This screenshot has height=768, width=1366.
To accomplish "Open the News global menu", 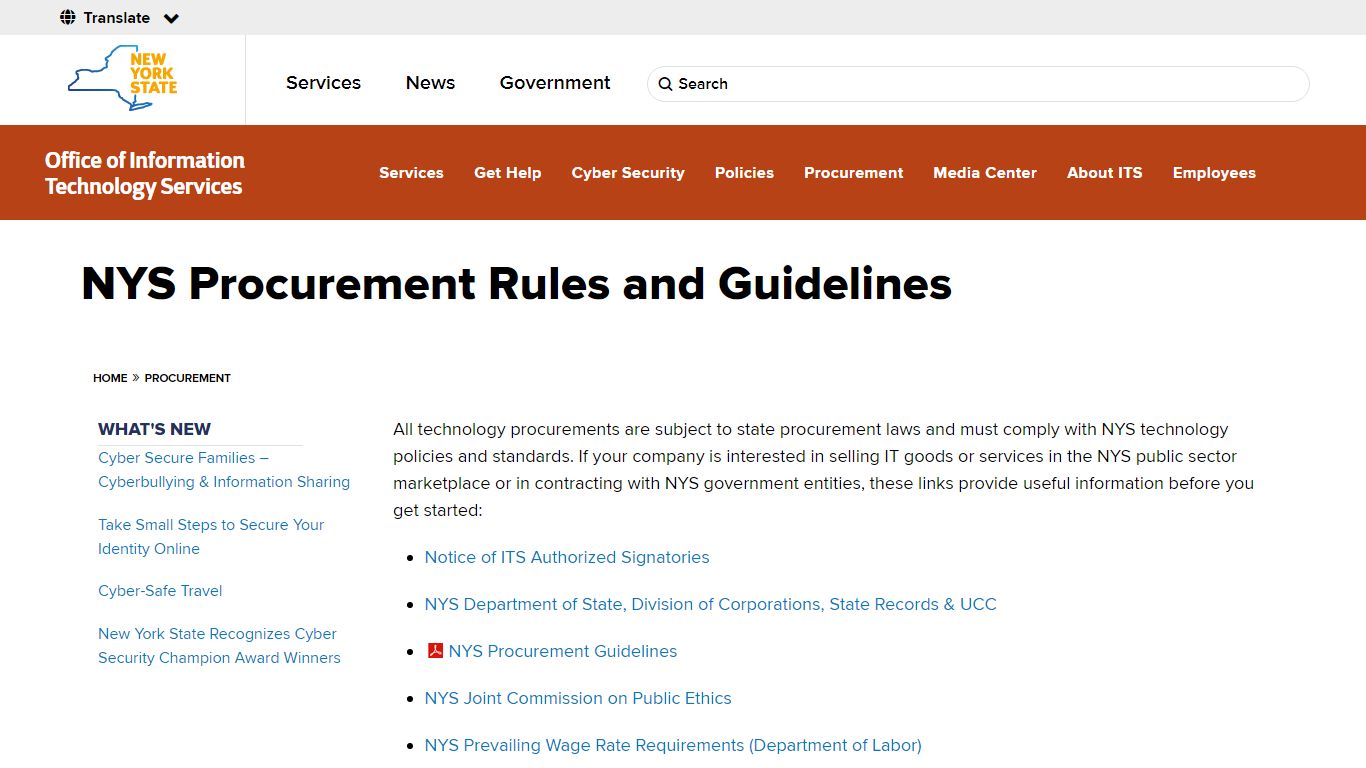I will pyautogui.click(x=430, y=83).
